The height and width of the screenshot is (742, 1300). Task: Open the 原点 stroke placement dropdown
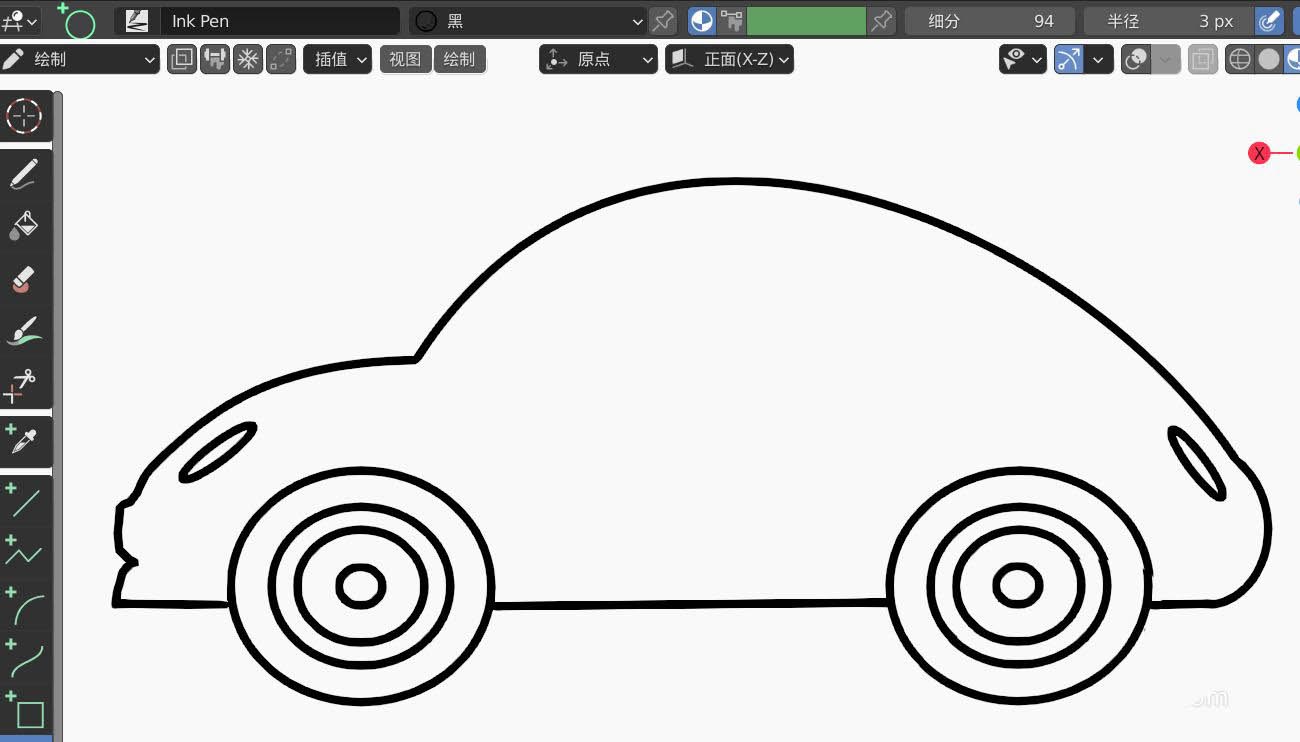pos(598,59)
